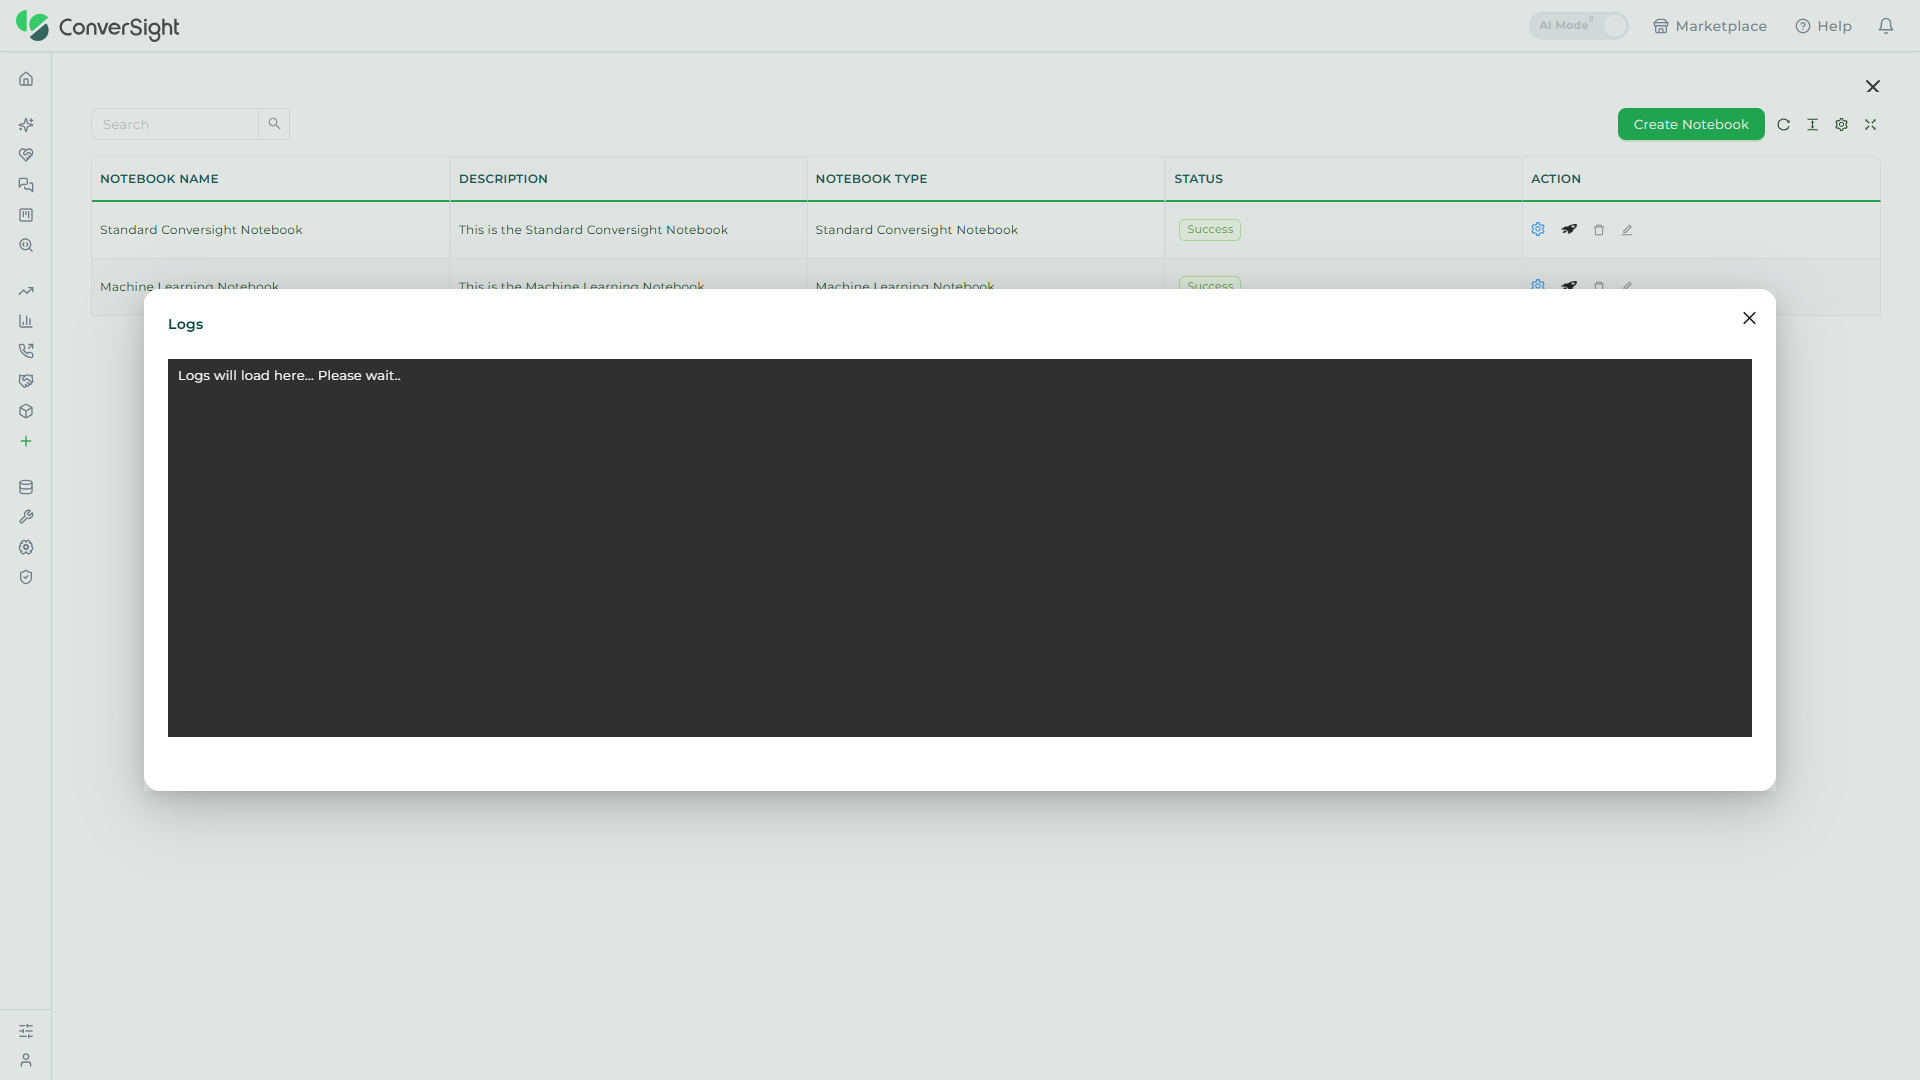Click 'This is the Standard Conversight Notebook' description
The image size is (1920, 1080).
click(593, 230)
